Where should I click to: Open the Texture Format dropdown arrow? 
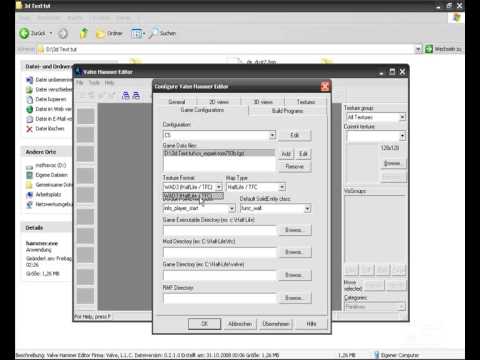[x=219, y=187]
